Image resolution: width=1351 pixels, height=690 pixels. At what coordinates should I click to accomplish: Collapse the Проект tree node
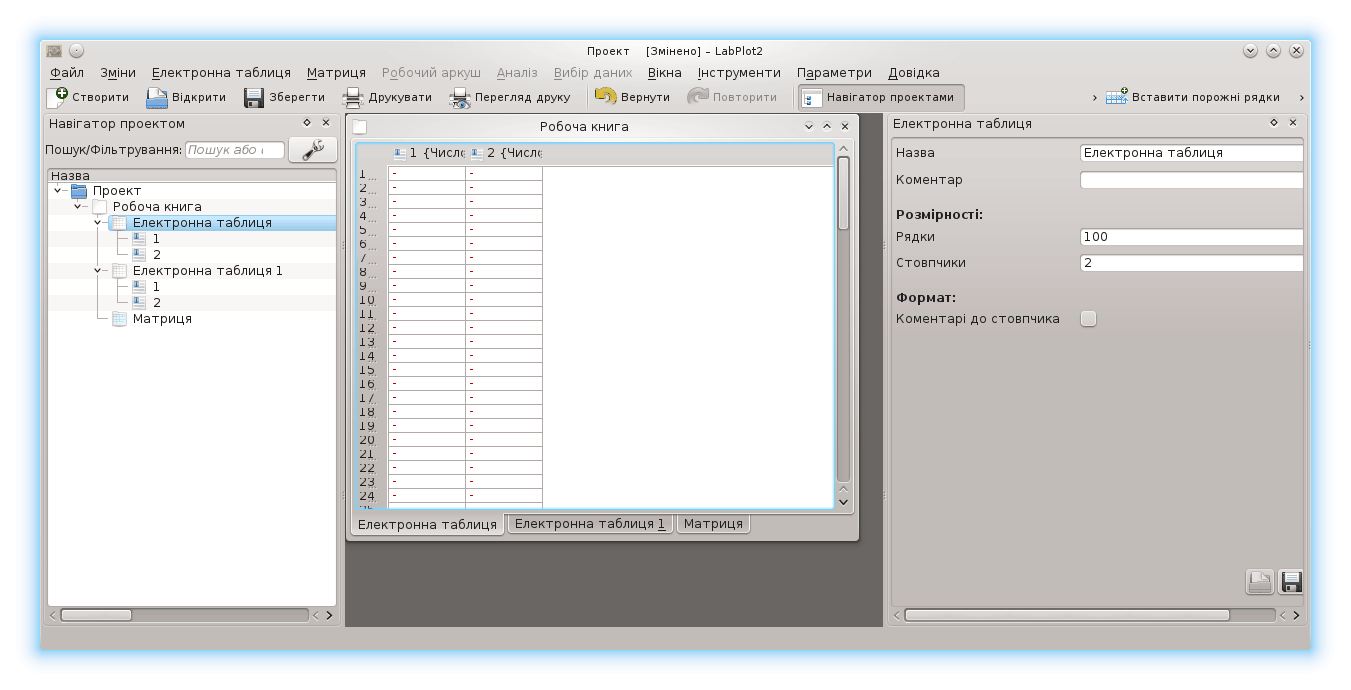[58, 191]
